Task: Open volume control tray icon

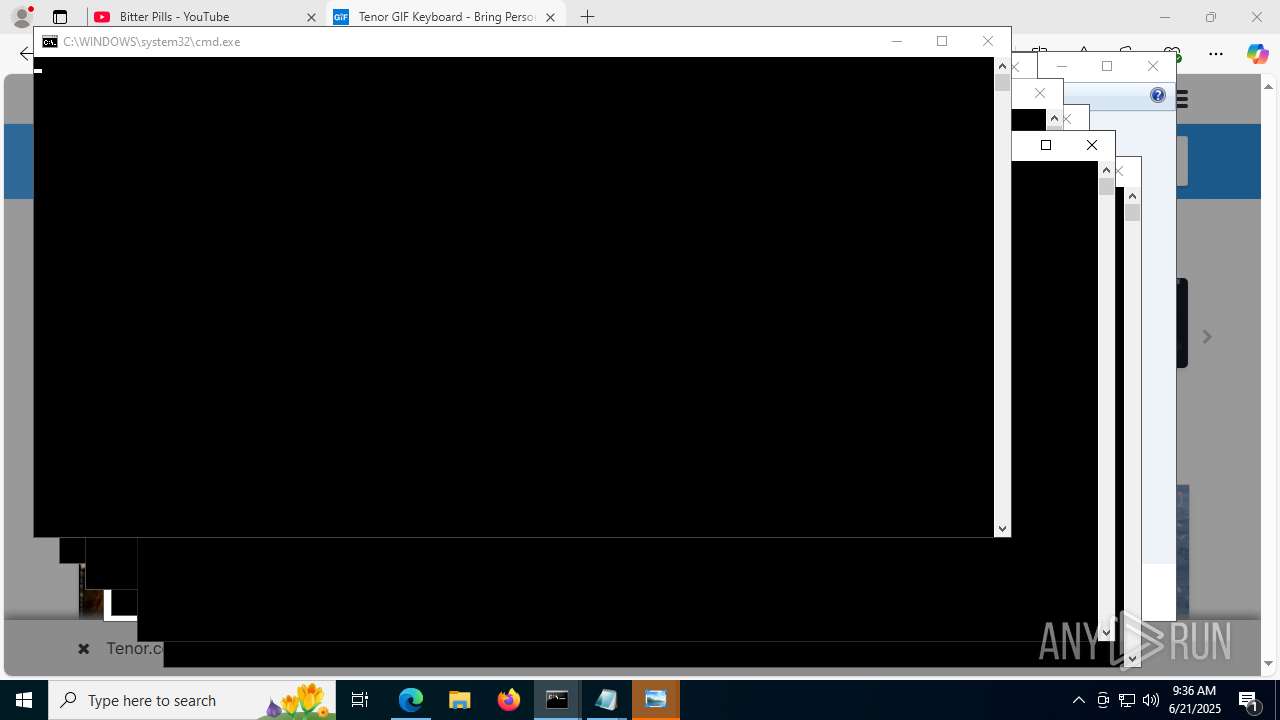Action: tap(1151, 700)
